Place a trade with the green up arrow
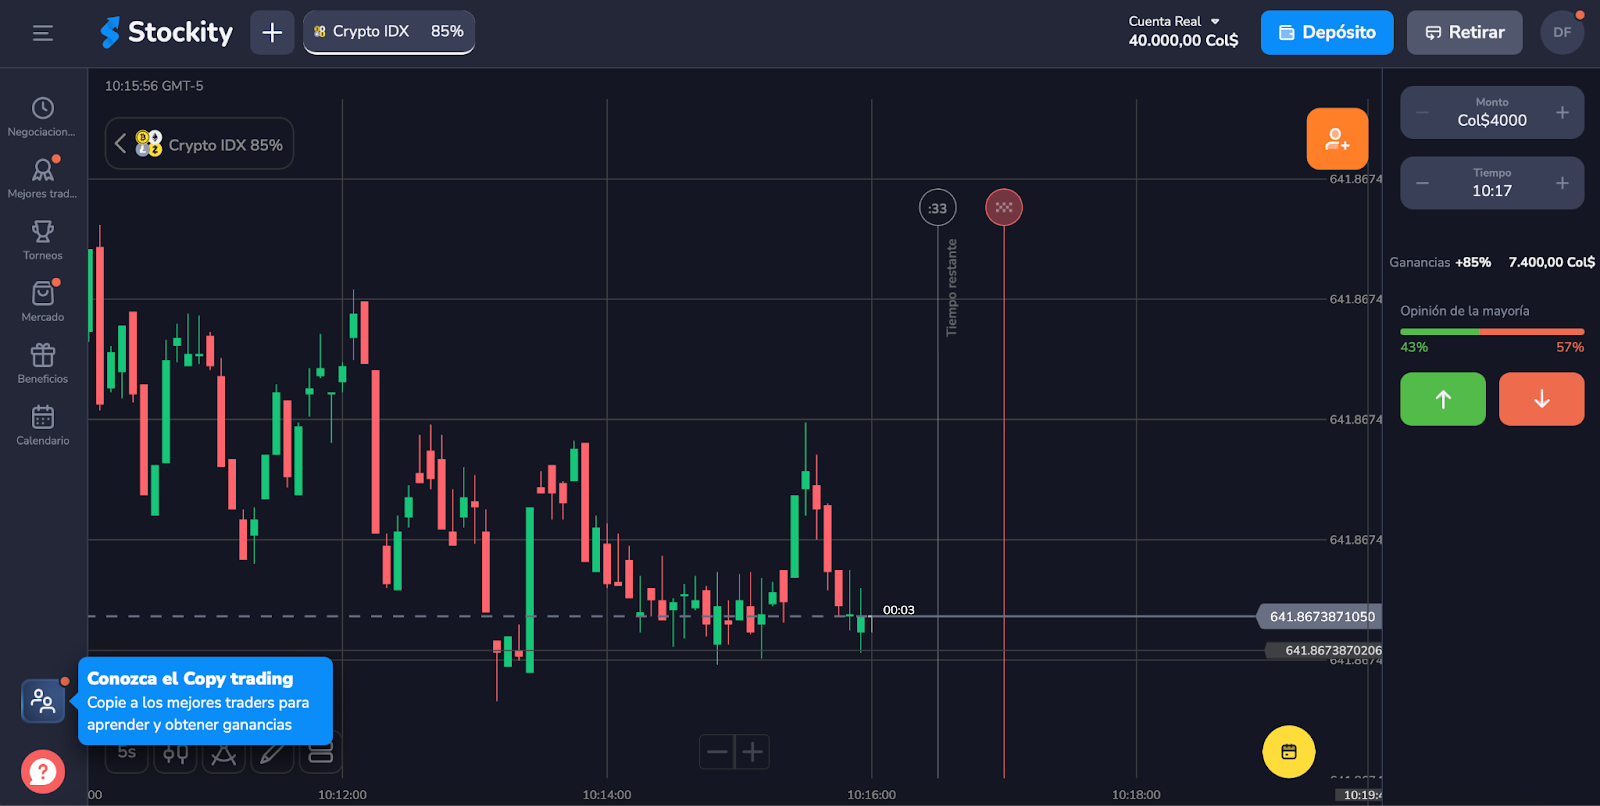 tap(1442, 399)
